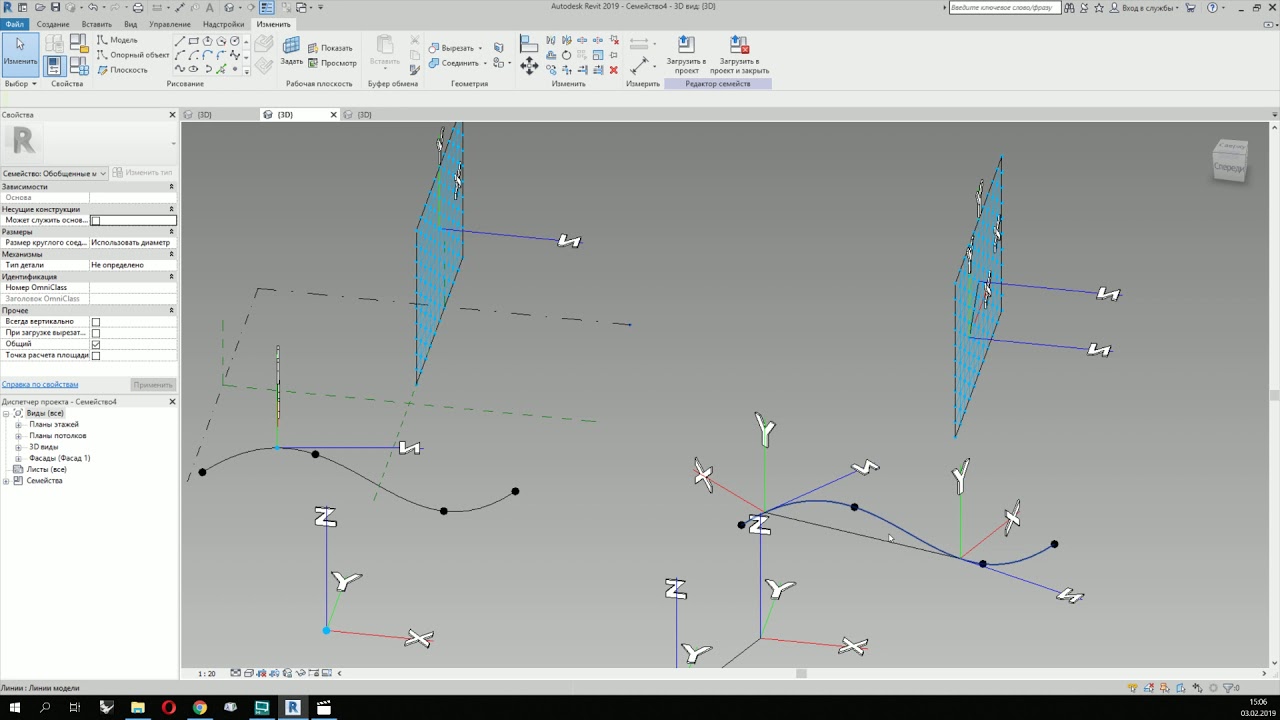
Task: Uncheck the Общий checkbox
Action: click(96, 344)
